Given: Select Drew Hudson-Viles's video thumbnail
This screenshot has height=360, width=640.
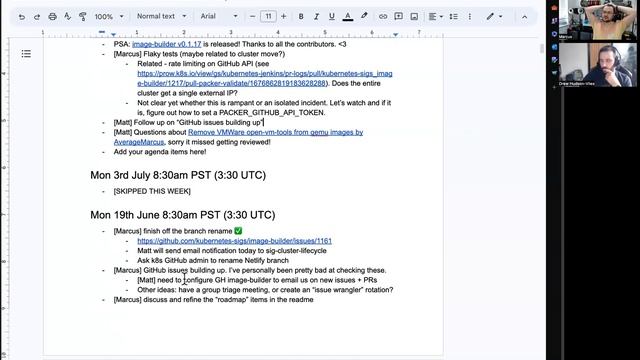Looking at the screenshot, I should (598, 64).
